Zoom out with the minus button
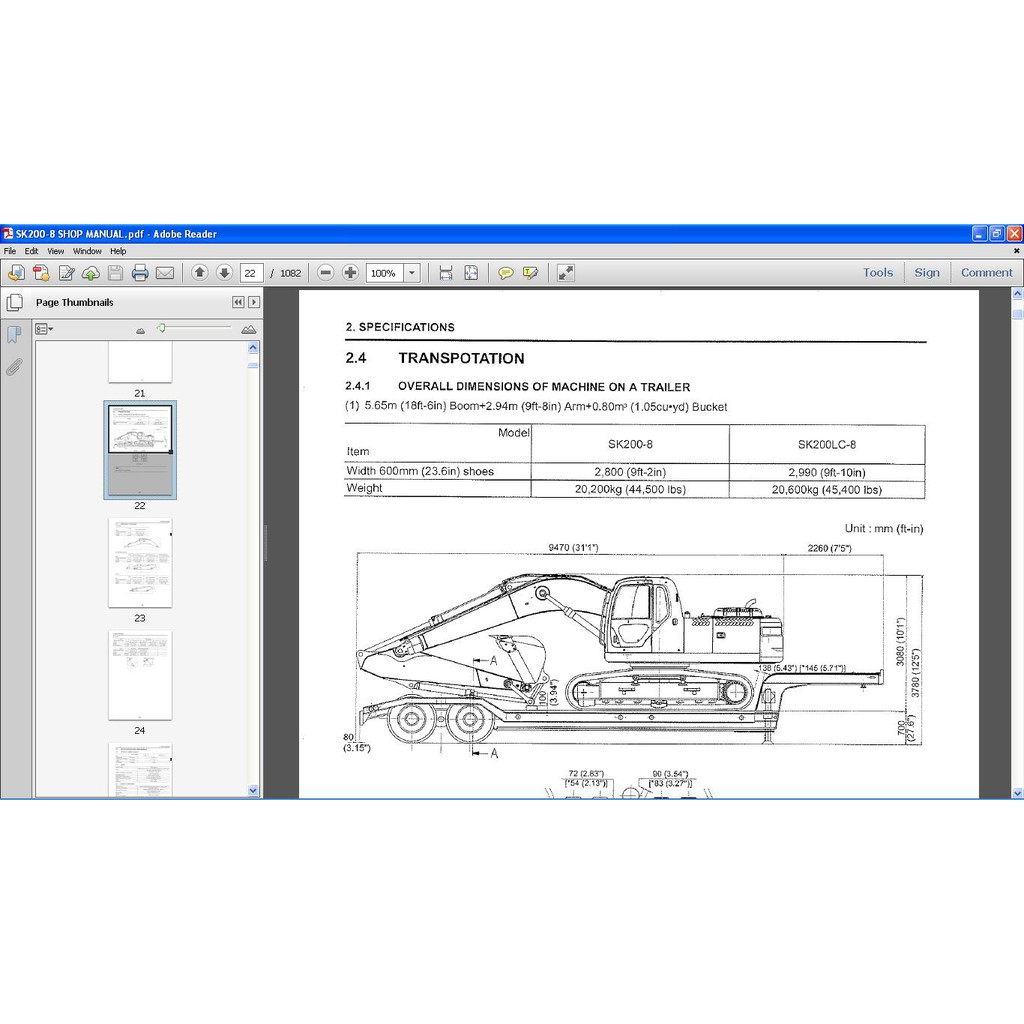Viewport: 1024px width, 1024px height. (x=326, y=273)
